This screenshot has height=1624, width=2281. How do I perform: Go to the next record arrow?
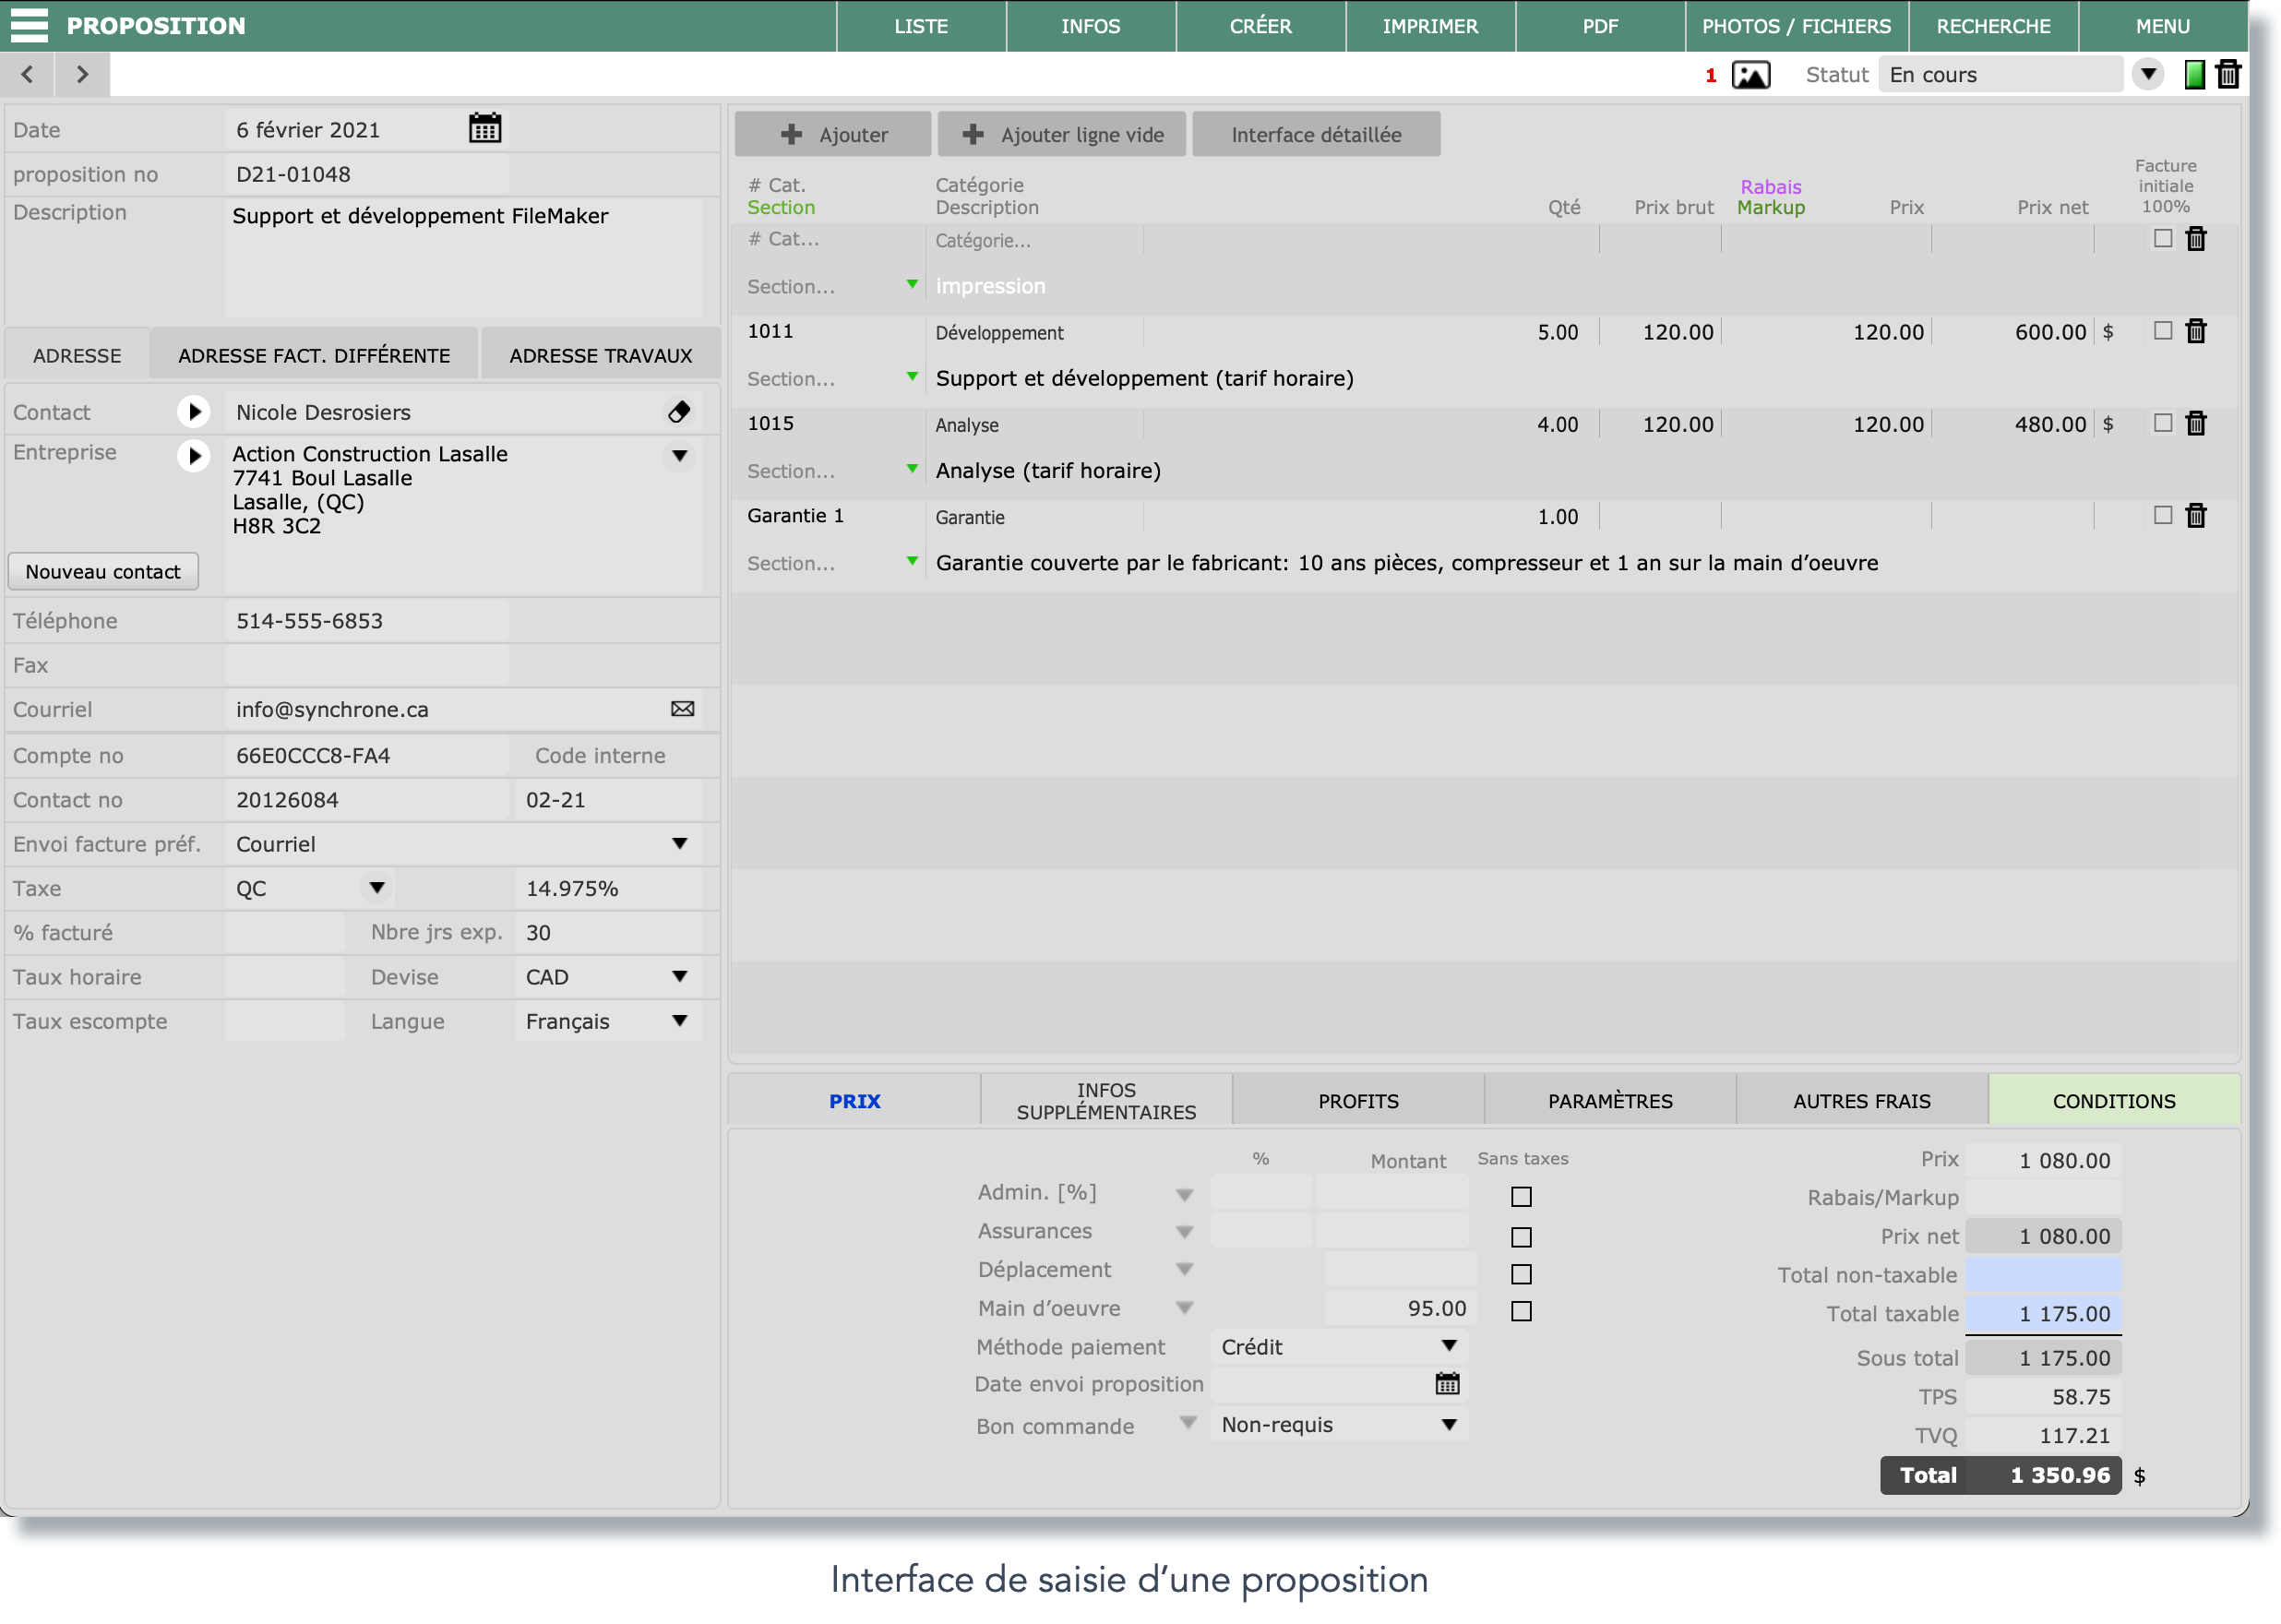point(82,74)
